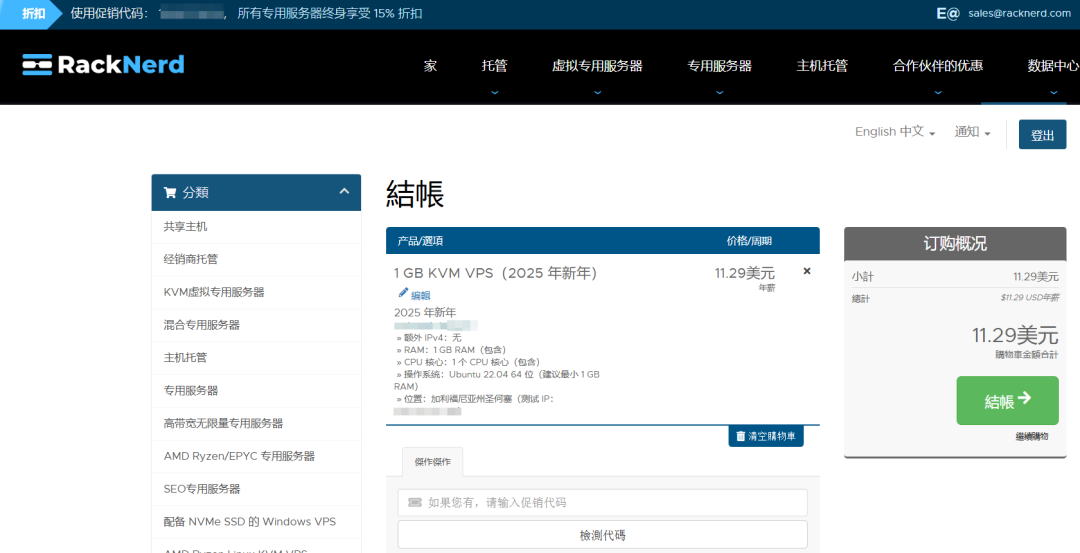The image size is (1080, 553).
Task: Expand the 合作伙伴的优惠 chevron
Action: pyautogui.click(x=937, y=92)
